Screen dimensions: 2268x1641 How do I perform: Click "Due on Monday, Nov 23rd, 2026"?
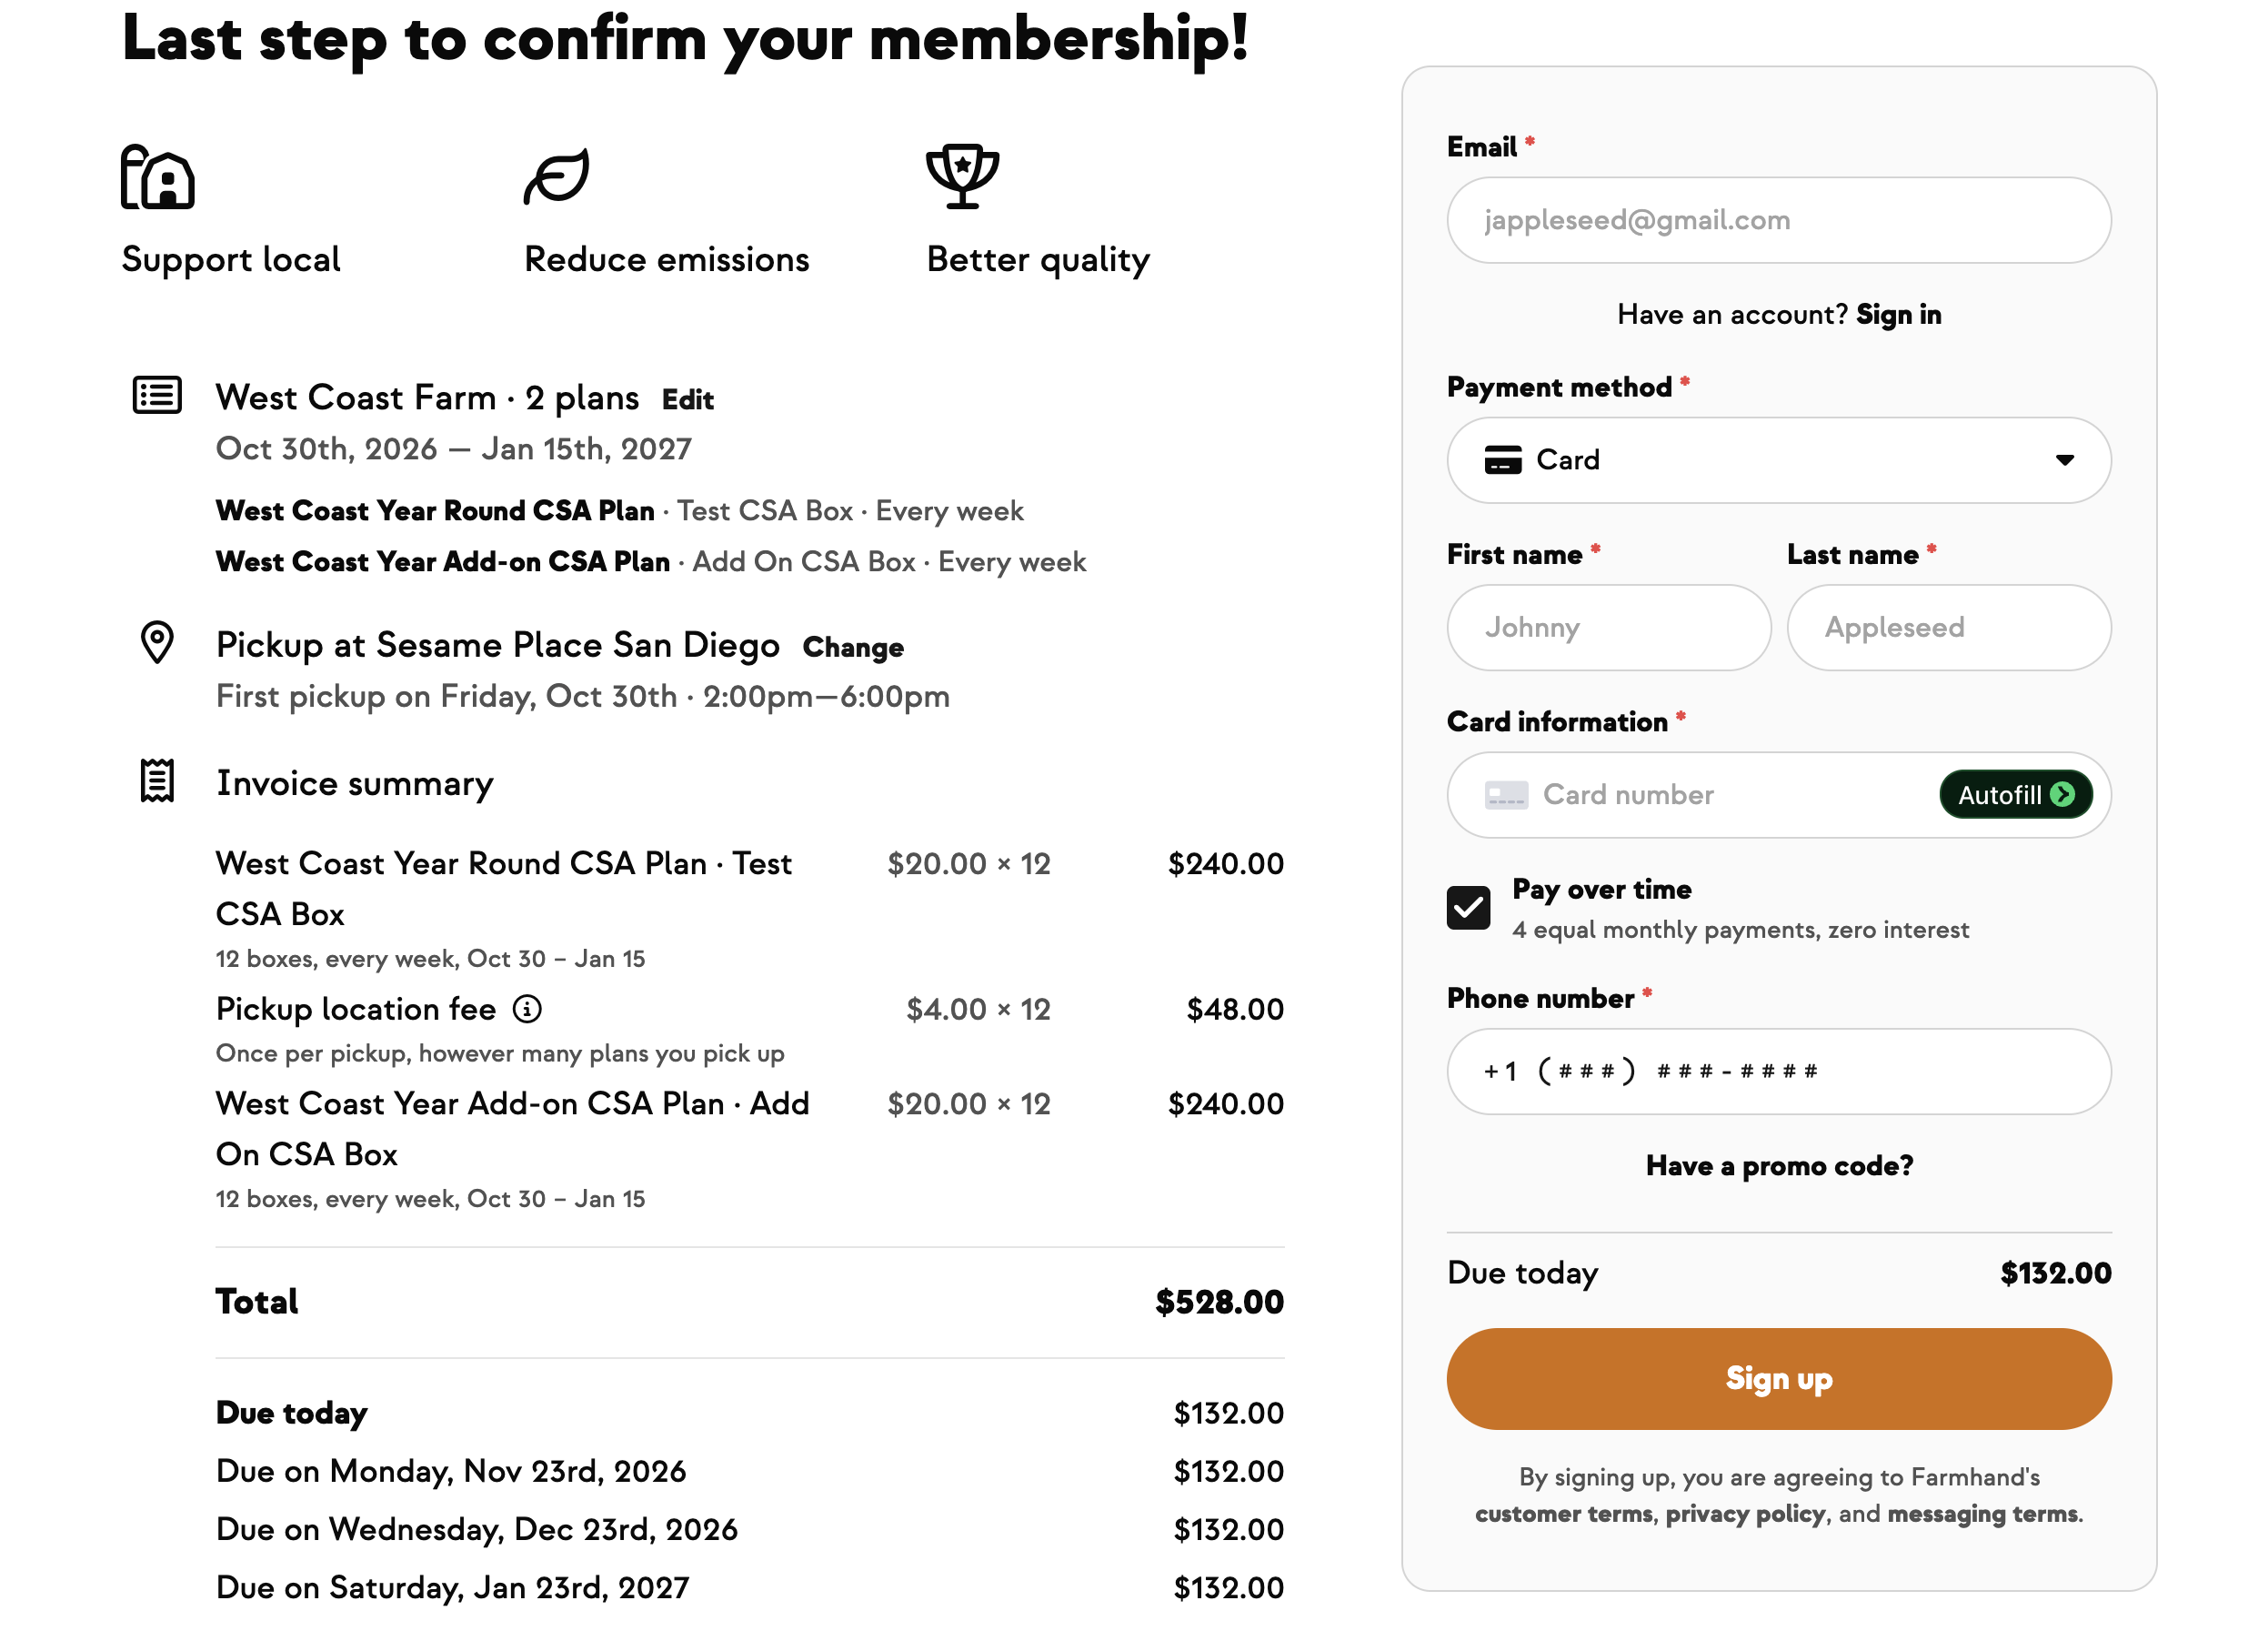[x=451, y=1472]
